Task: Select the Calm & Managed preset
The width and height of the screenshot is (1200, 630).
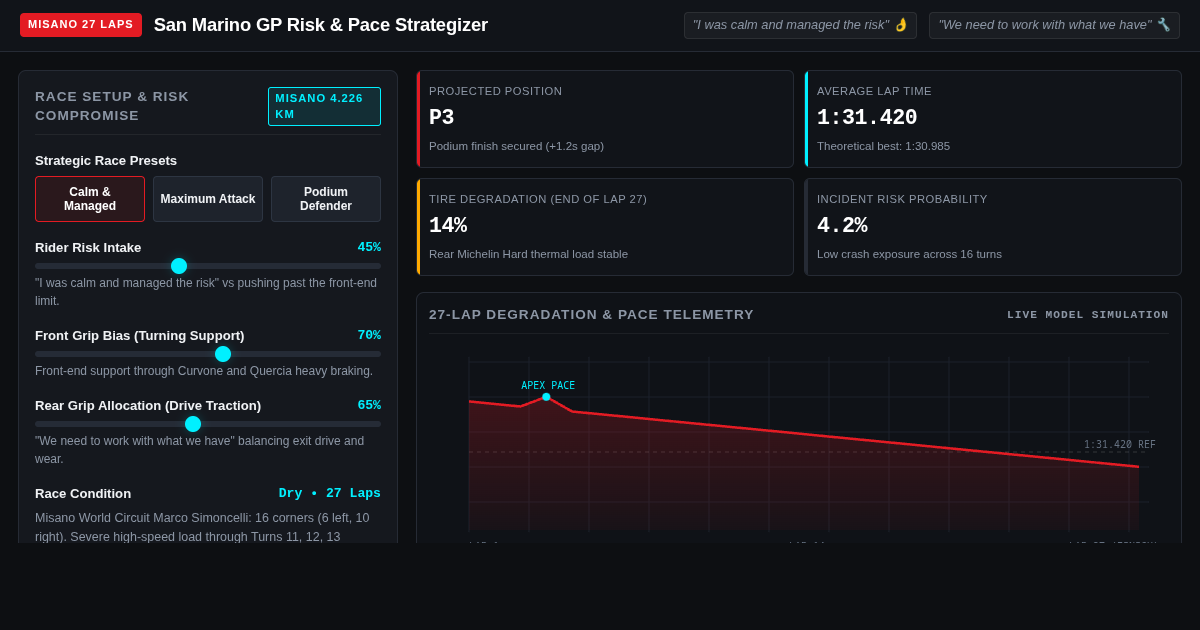Action: tap(90, 199)
